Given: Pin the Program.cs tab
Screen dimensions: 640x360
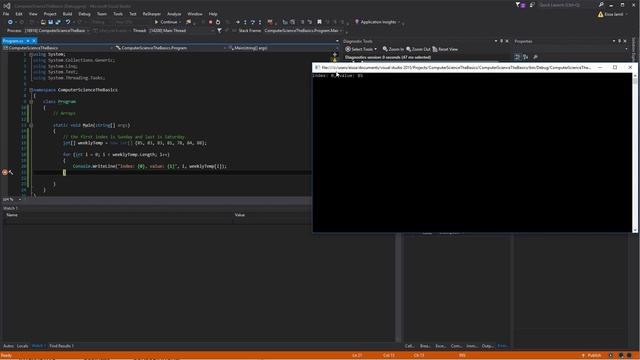Looking at the screenshot, I should 28,41.
